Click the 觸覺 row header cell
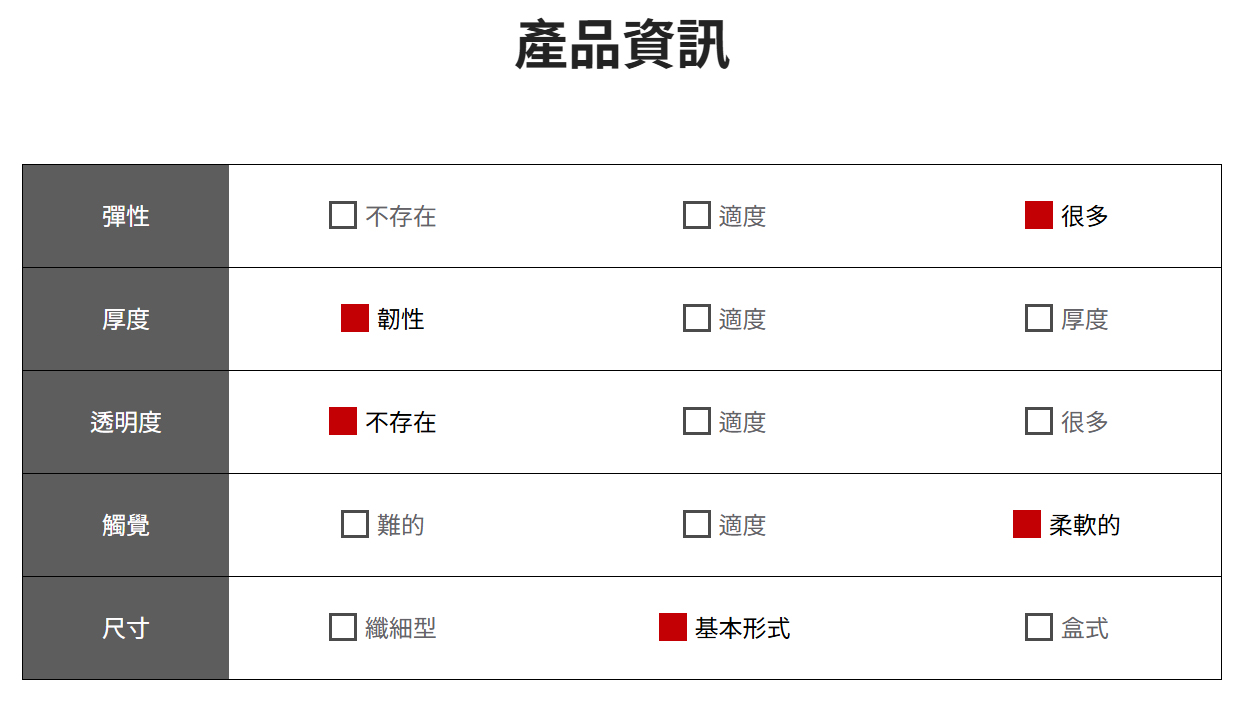Viewport: 1240px width, 701px height. [126, 525]
